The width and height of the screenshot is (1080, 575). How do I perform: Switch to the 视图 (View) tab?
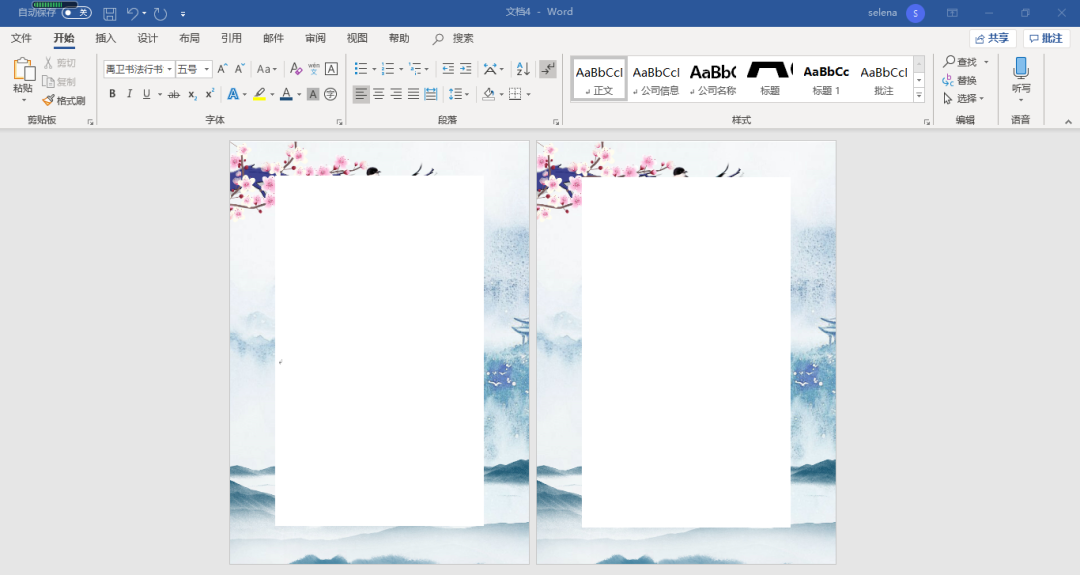point(357,39)
